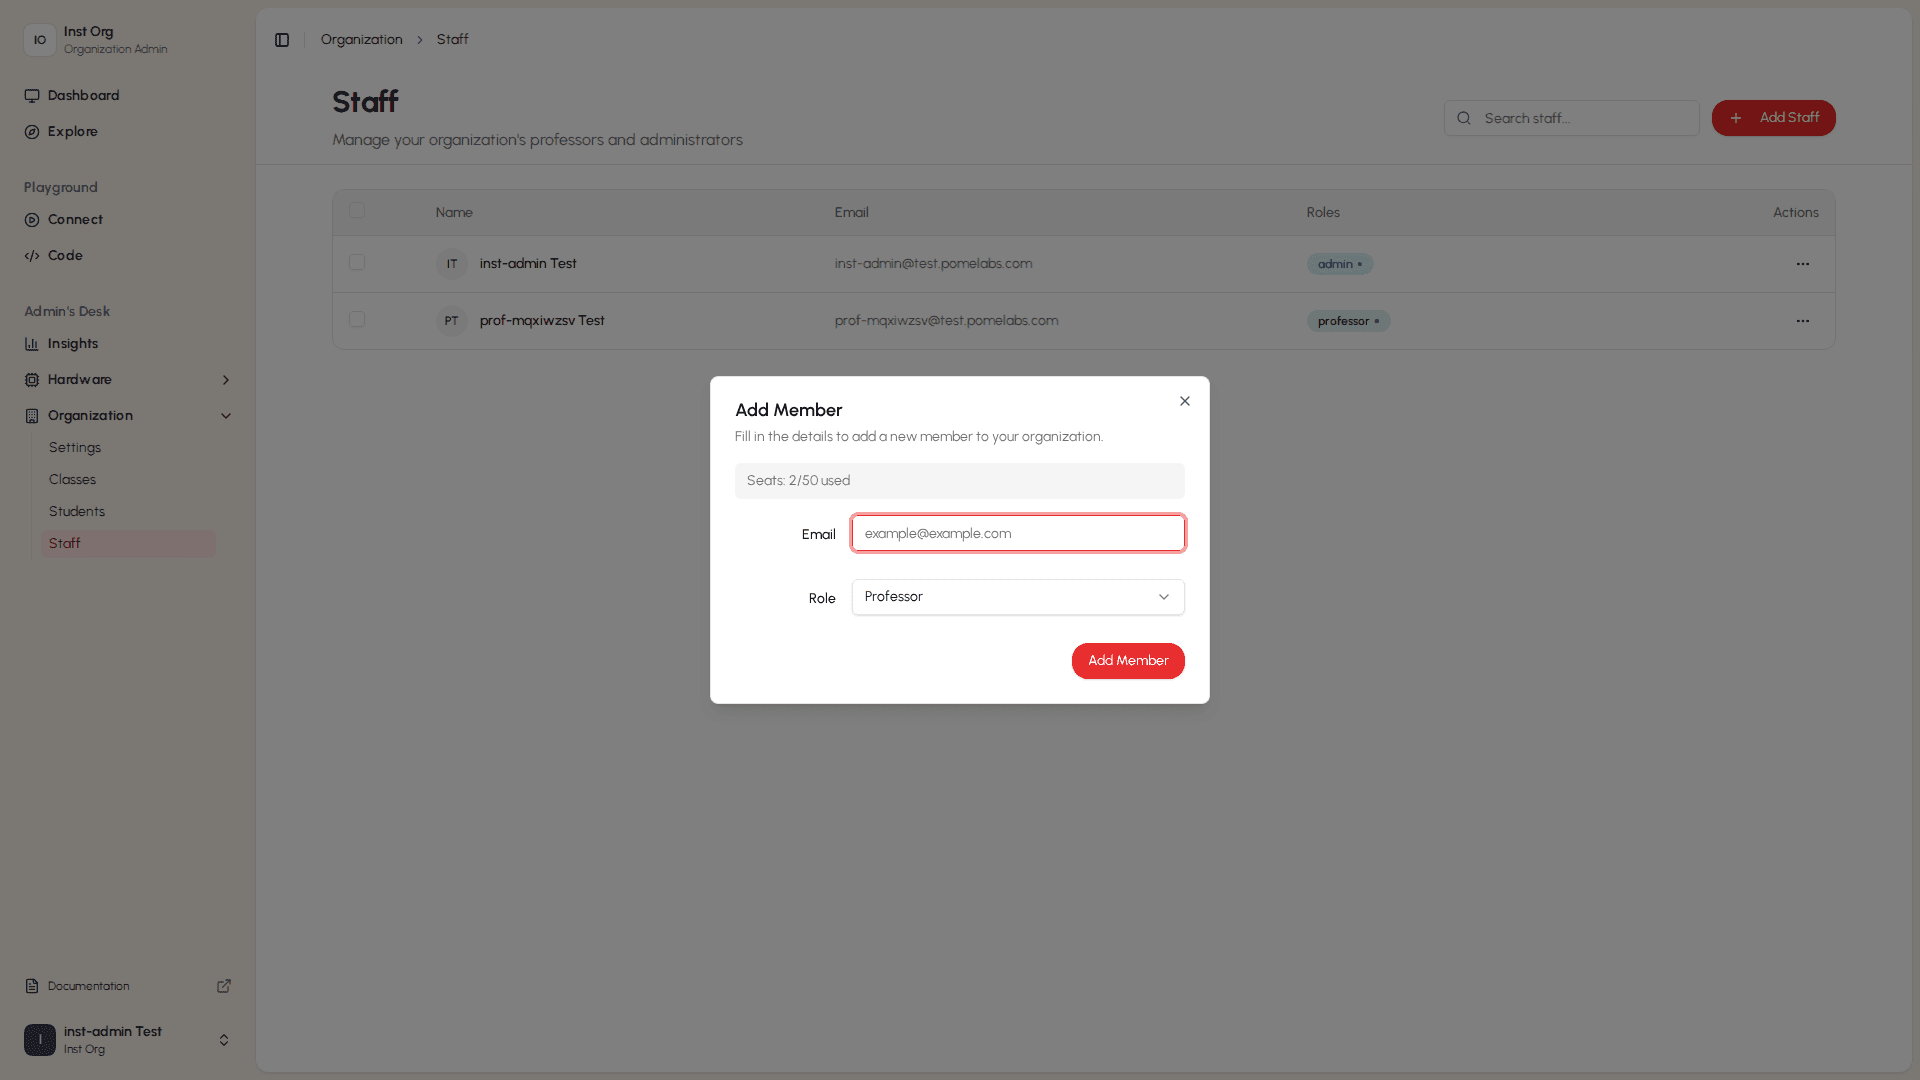Click the Add Member button
1920x1080 pixels.
[1128, 661]
